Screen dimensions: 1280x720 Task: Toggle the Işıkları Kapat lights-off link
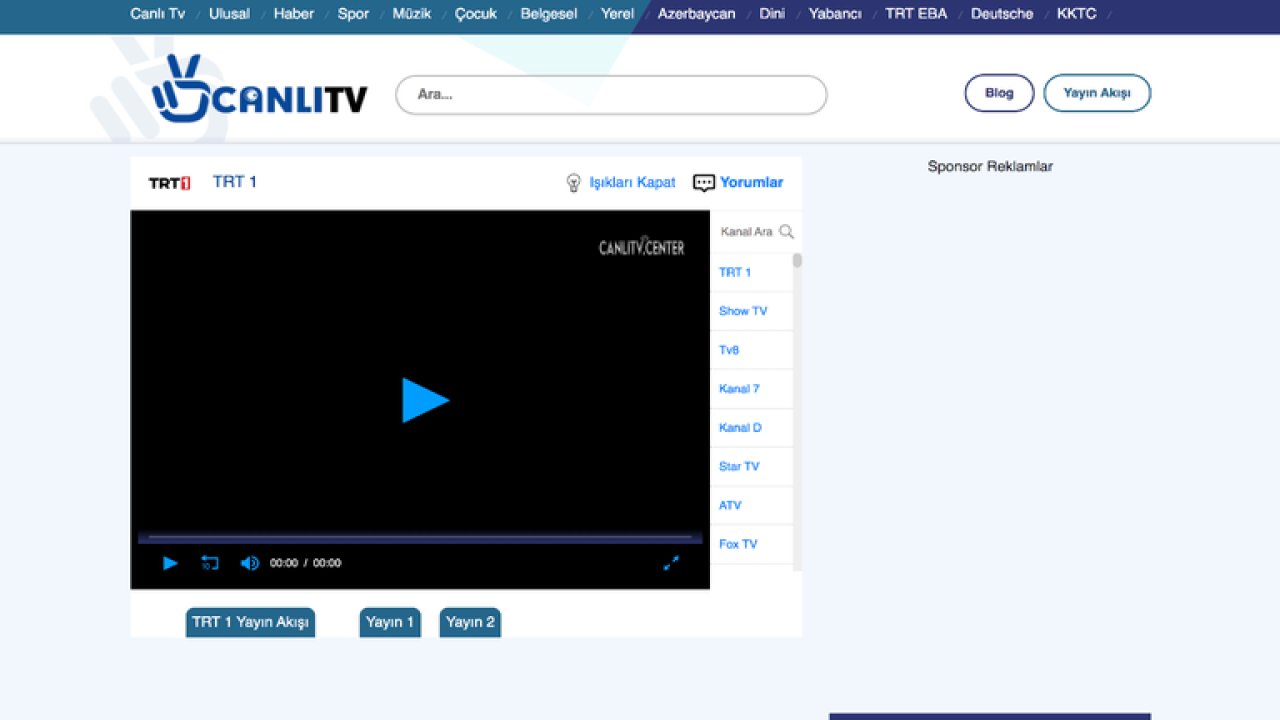[x=632, y=182]
